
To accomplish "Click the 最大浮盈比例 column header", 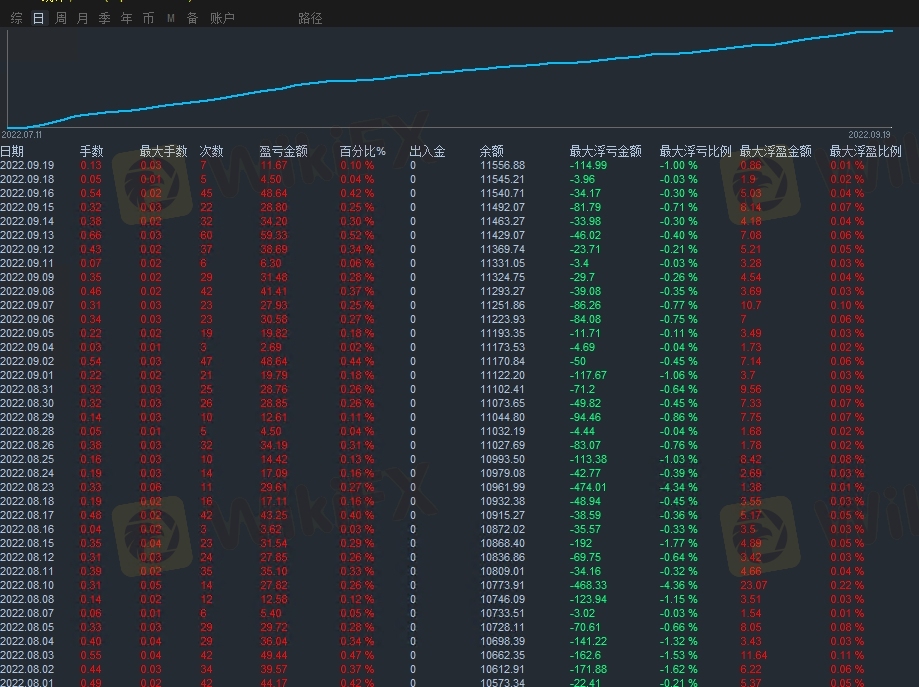I will tap(865, 151).
